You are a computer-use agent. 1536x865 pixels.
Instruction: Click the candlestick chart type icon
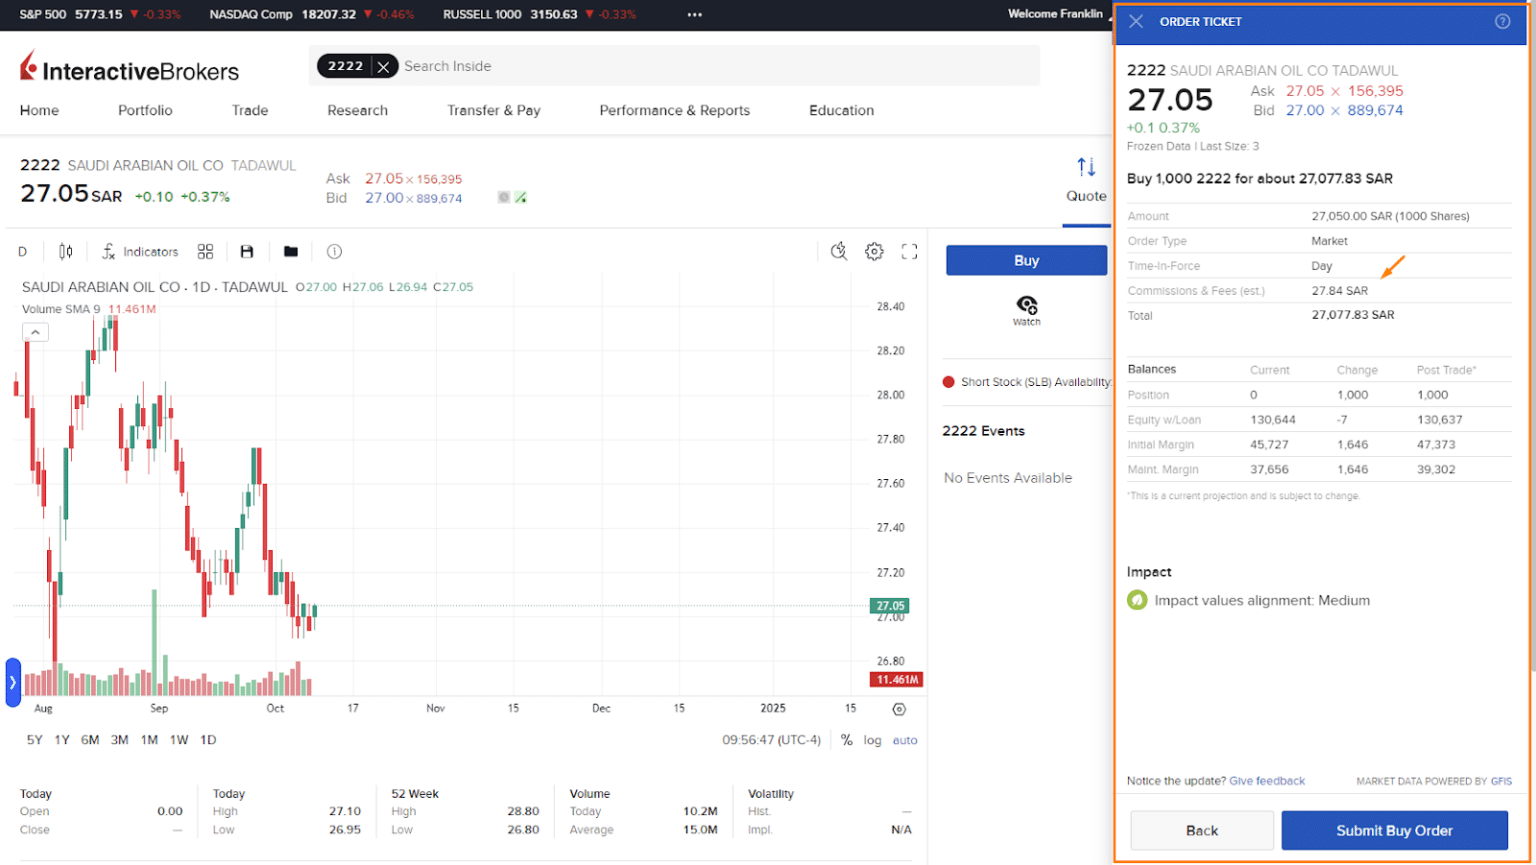click(x=65, y=251)
